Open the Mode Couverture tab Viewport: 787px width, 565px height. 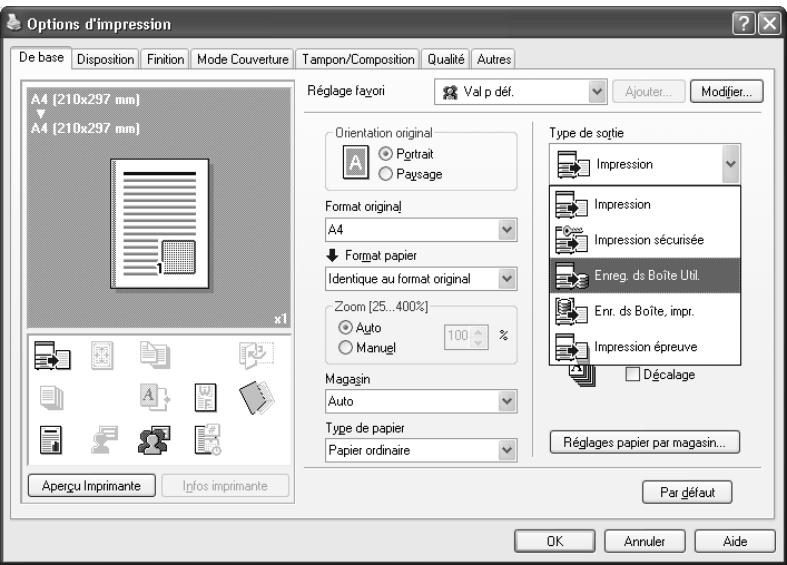coord(242,59)
